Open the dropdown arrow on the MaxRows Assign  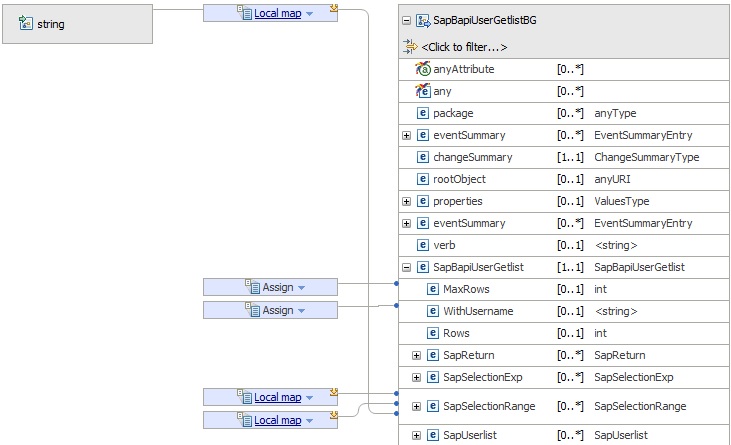(302, 288)
